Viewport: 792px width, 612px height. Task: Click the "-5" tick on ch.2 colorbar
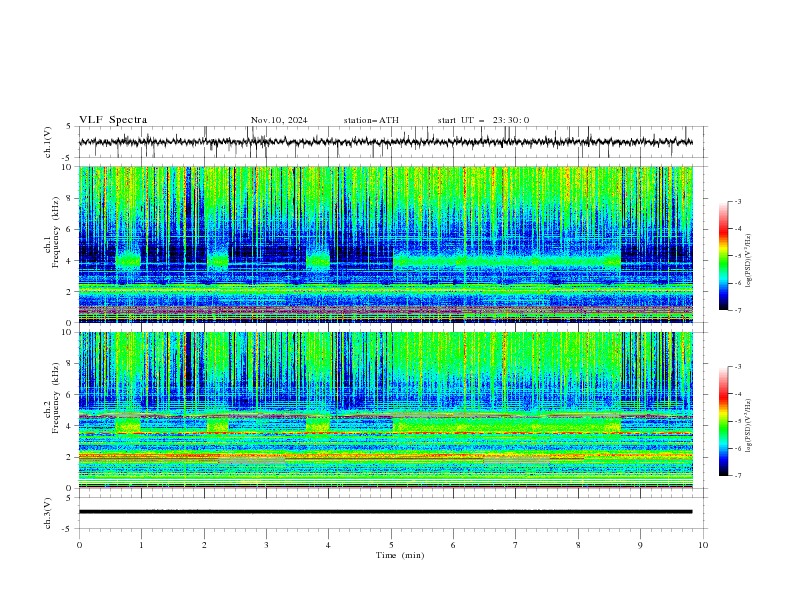pos(737,421)
